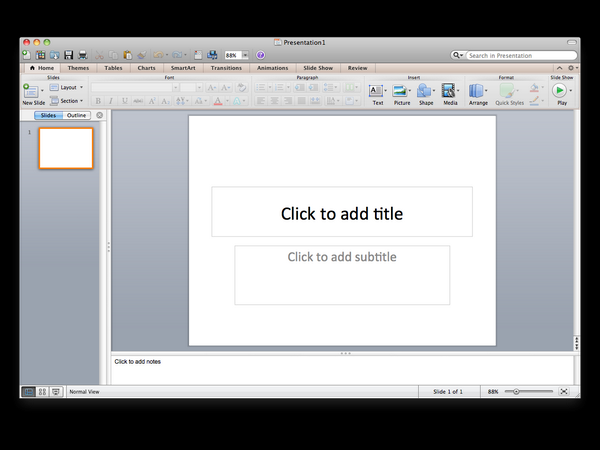Adjust the zoom slider in status bar
The image size is (600, 450).
point(516,392)
